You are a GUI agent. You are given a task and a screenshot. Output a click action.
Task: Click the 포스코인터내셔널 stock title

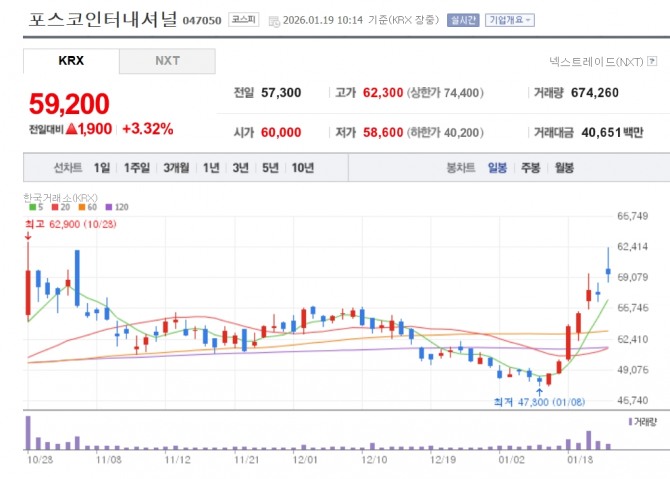point(103,20)
